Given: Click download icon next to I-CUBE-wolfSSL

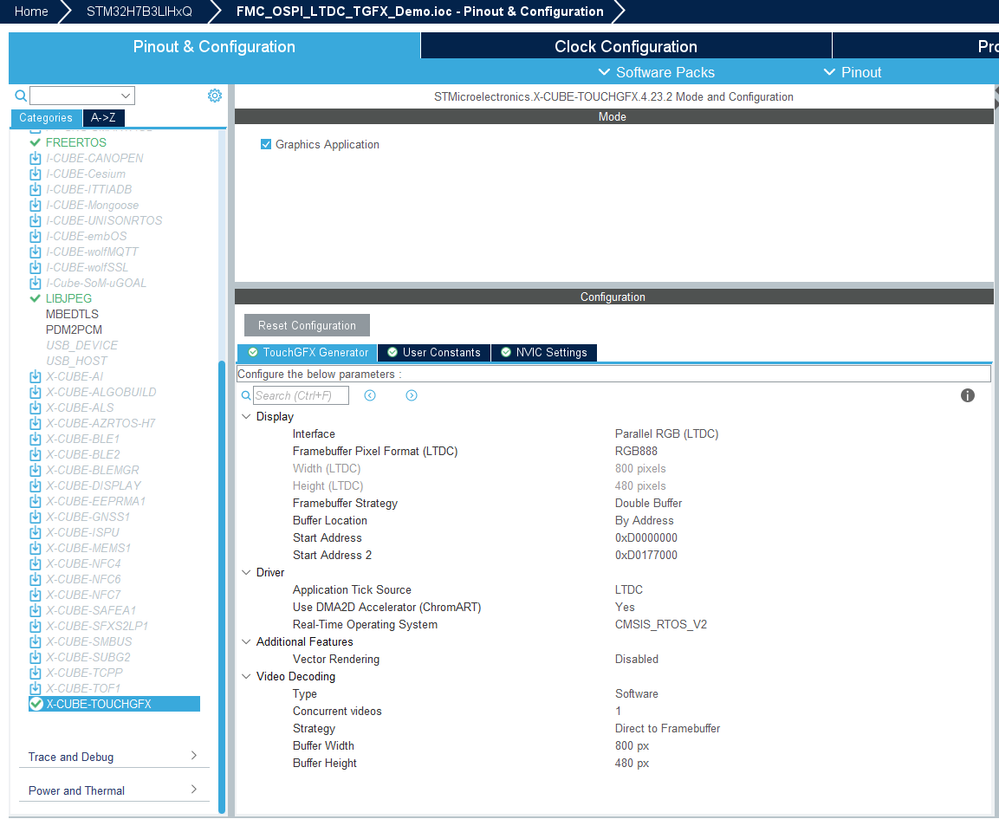Looking at the screenshot, I should point(36,268).
